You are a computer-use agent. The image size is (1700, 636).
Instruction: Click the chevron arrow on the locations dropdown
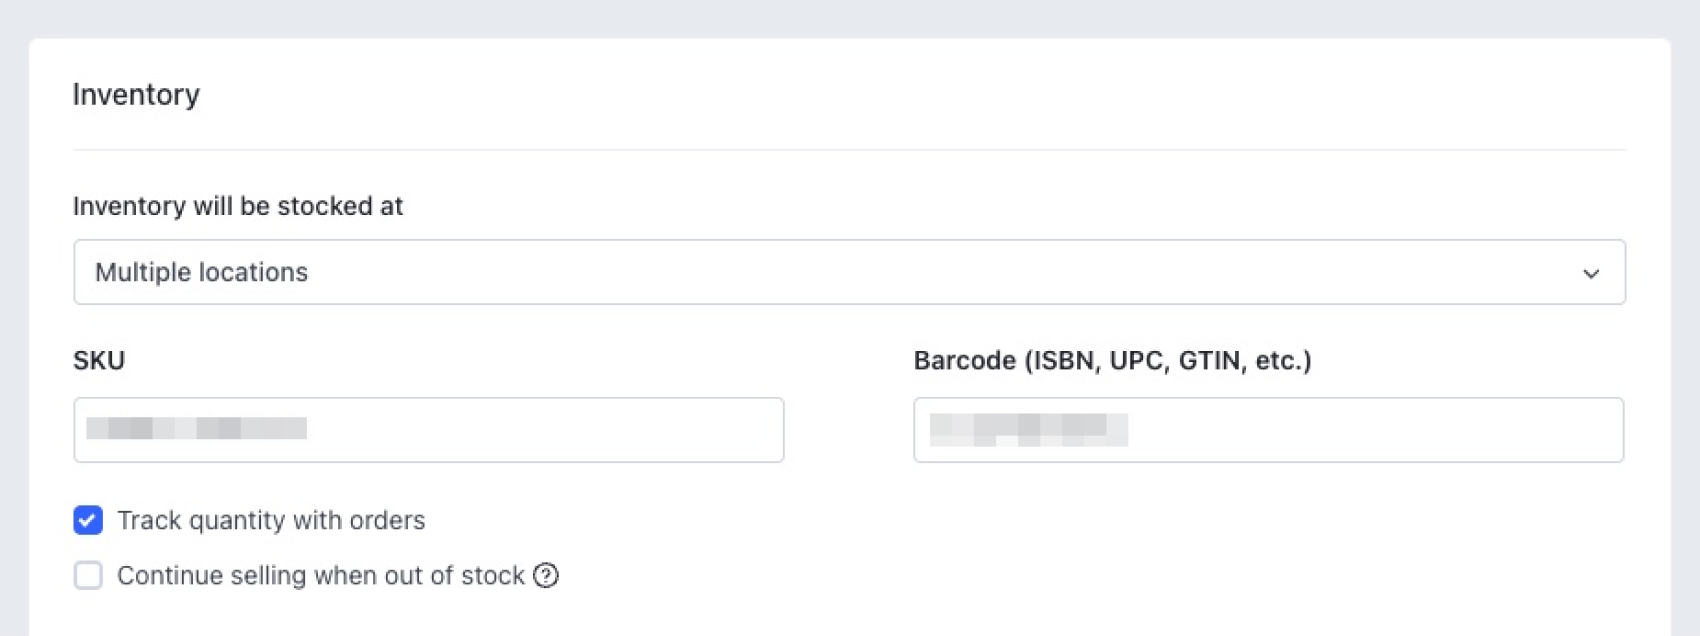click(1590, 273)
